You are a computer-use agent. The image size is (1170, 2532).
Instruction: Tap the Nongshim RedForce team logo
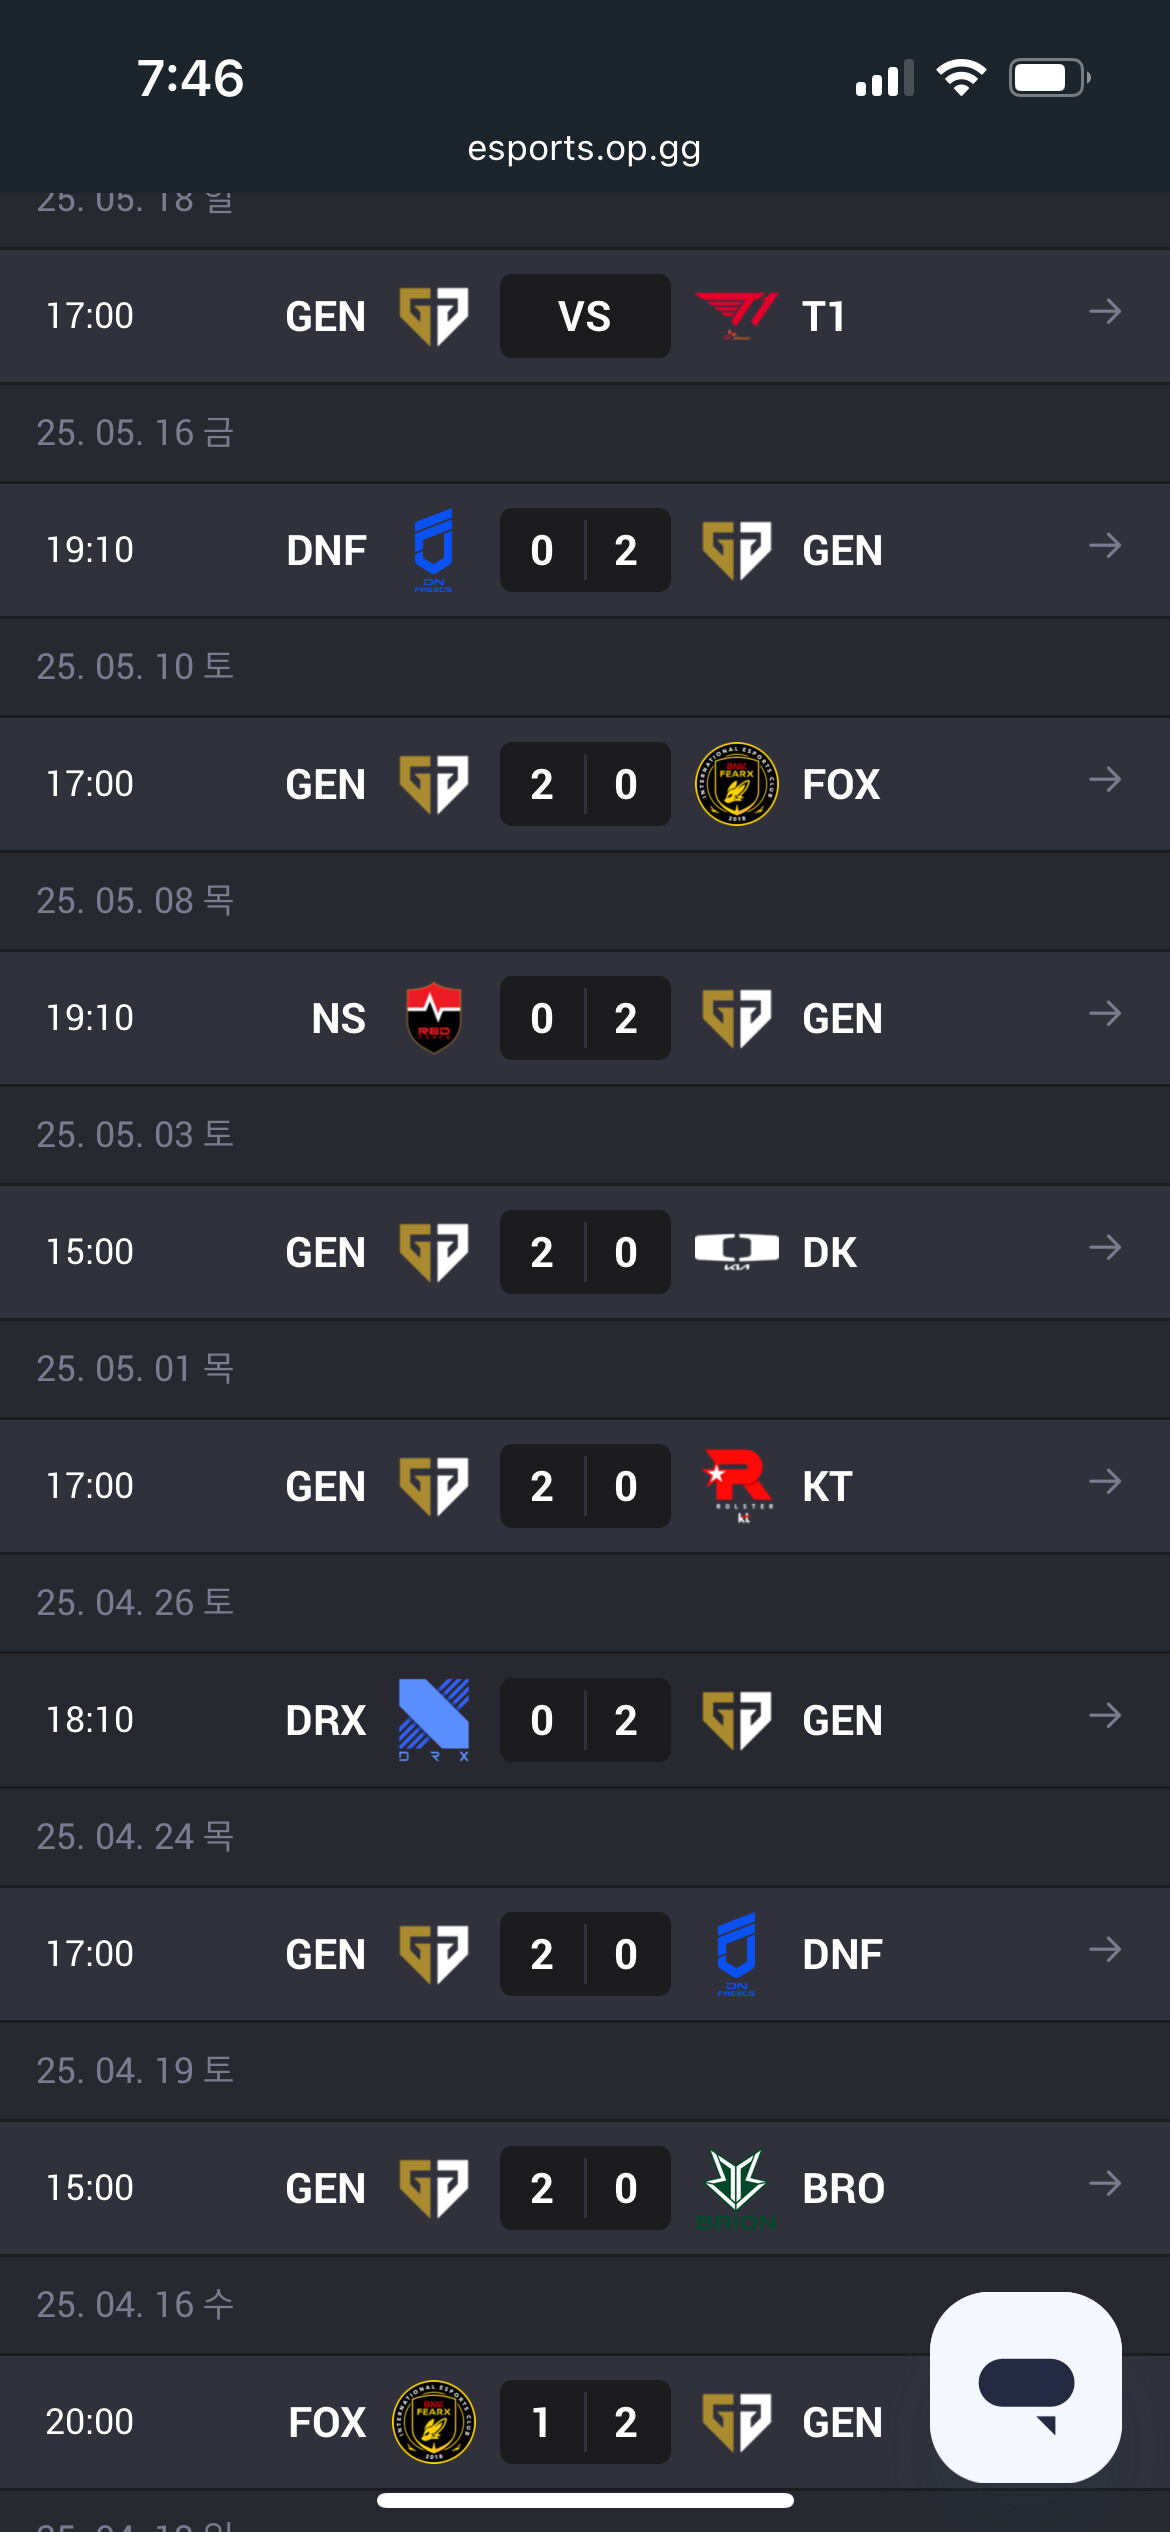(433, 1018)
